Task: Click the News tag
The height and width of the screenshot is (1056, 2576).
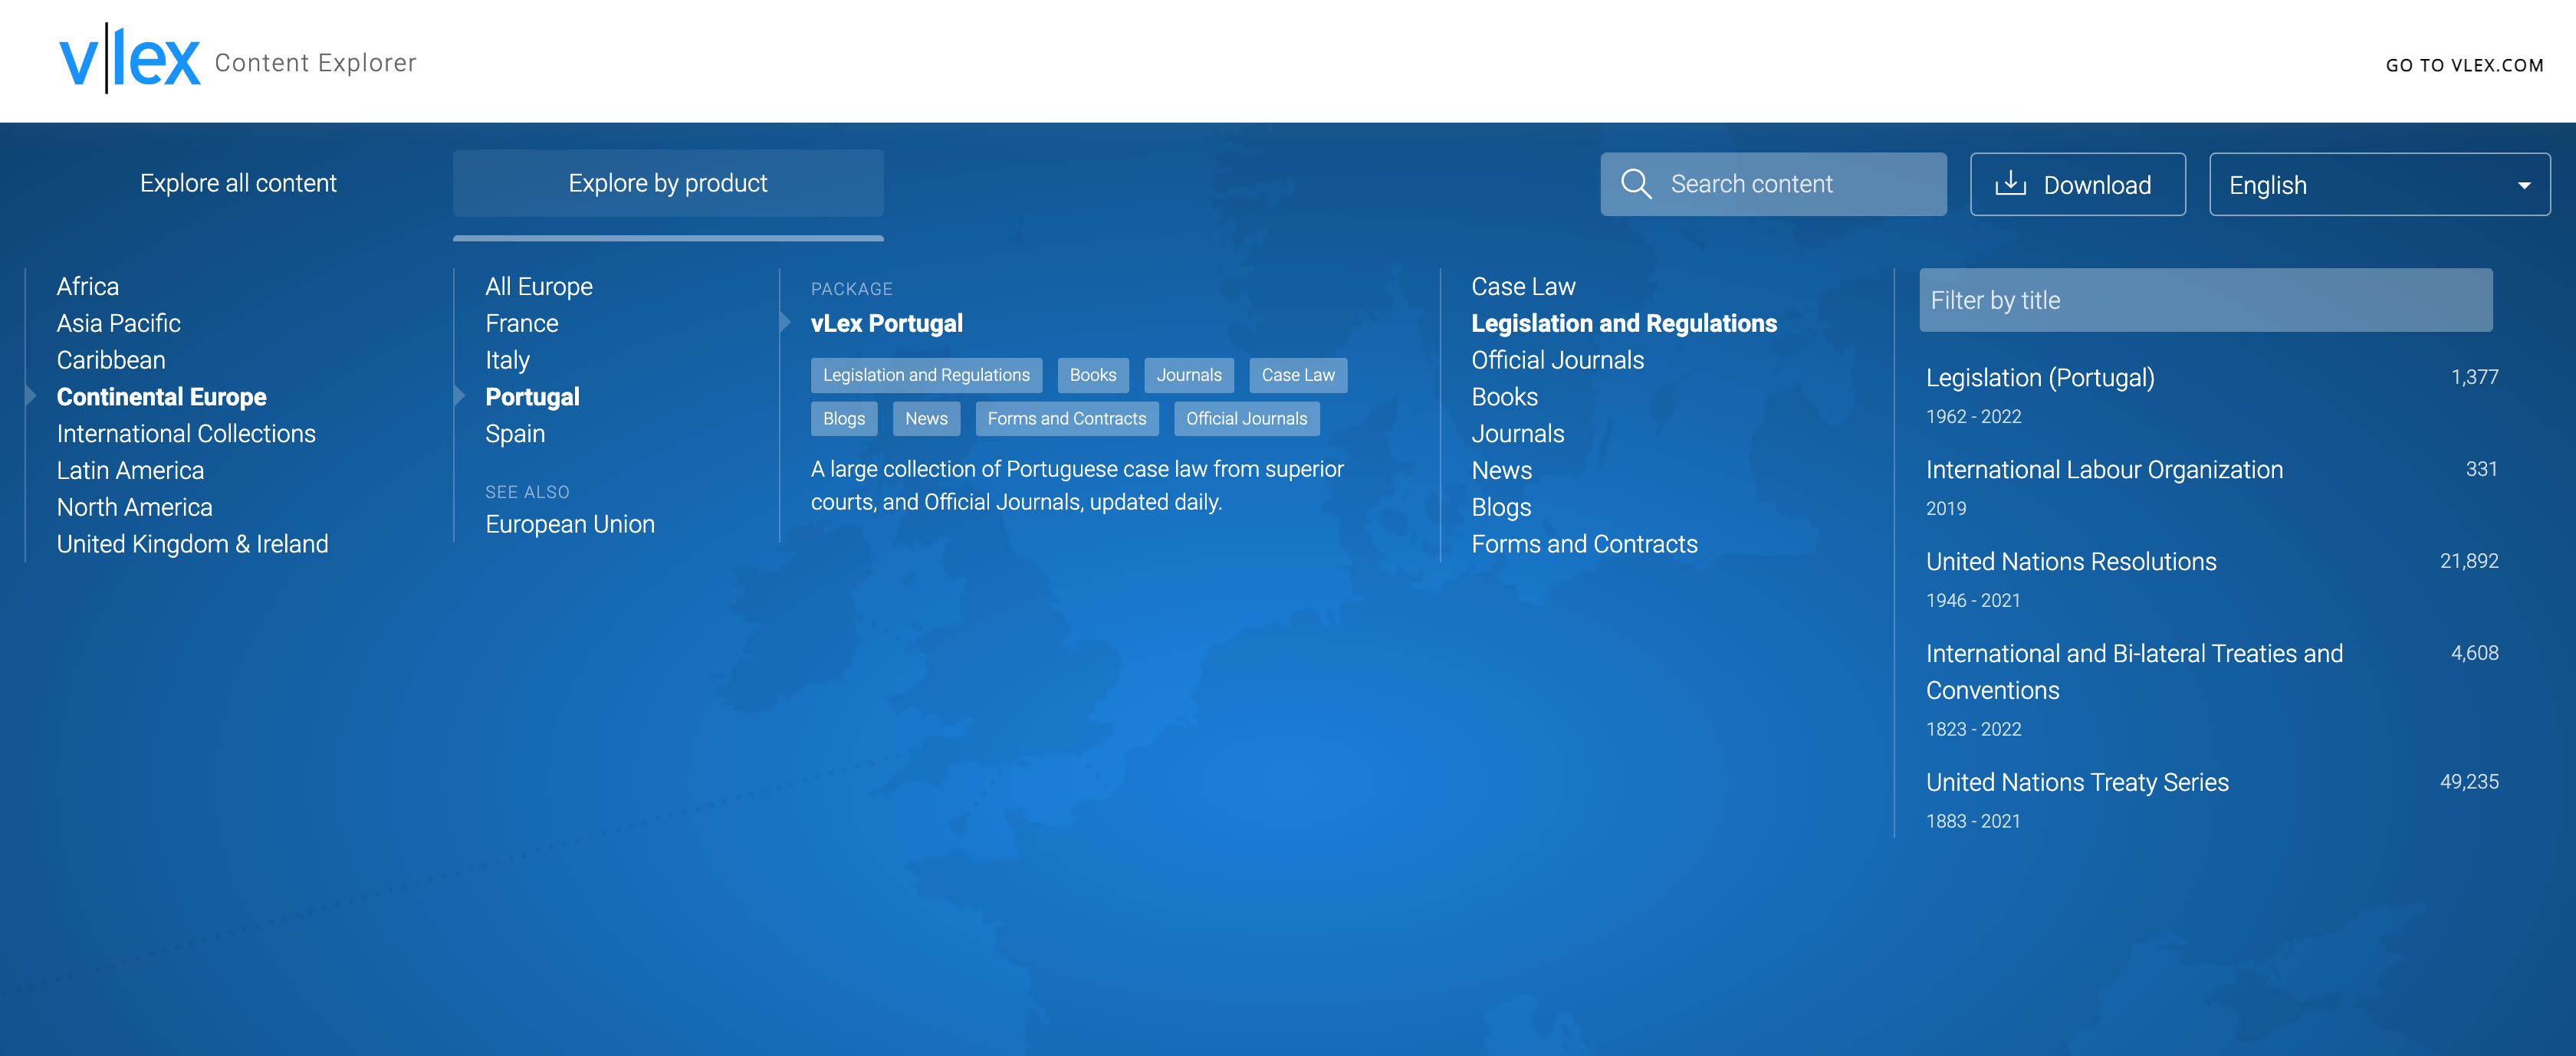Action: tap(926, 419)
